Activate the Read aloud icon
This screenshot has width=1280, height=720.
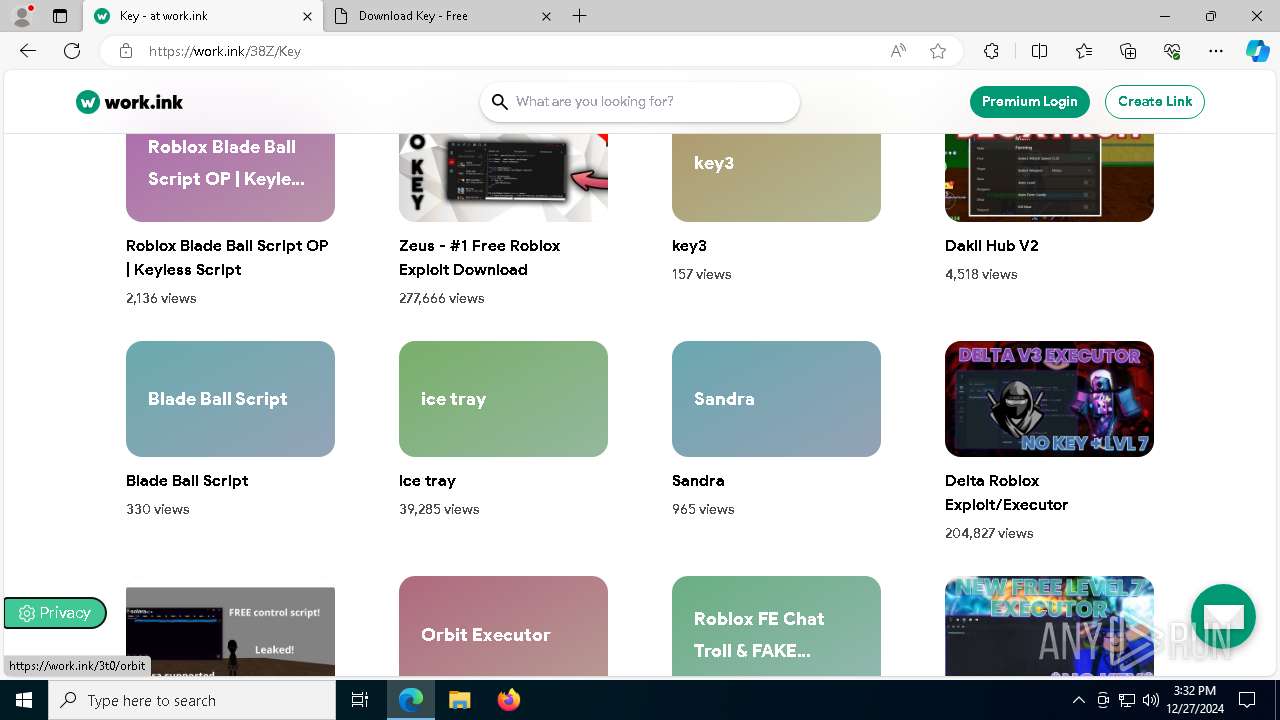coord(898,51)
